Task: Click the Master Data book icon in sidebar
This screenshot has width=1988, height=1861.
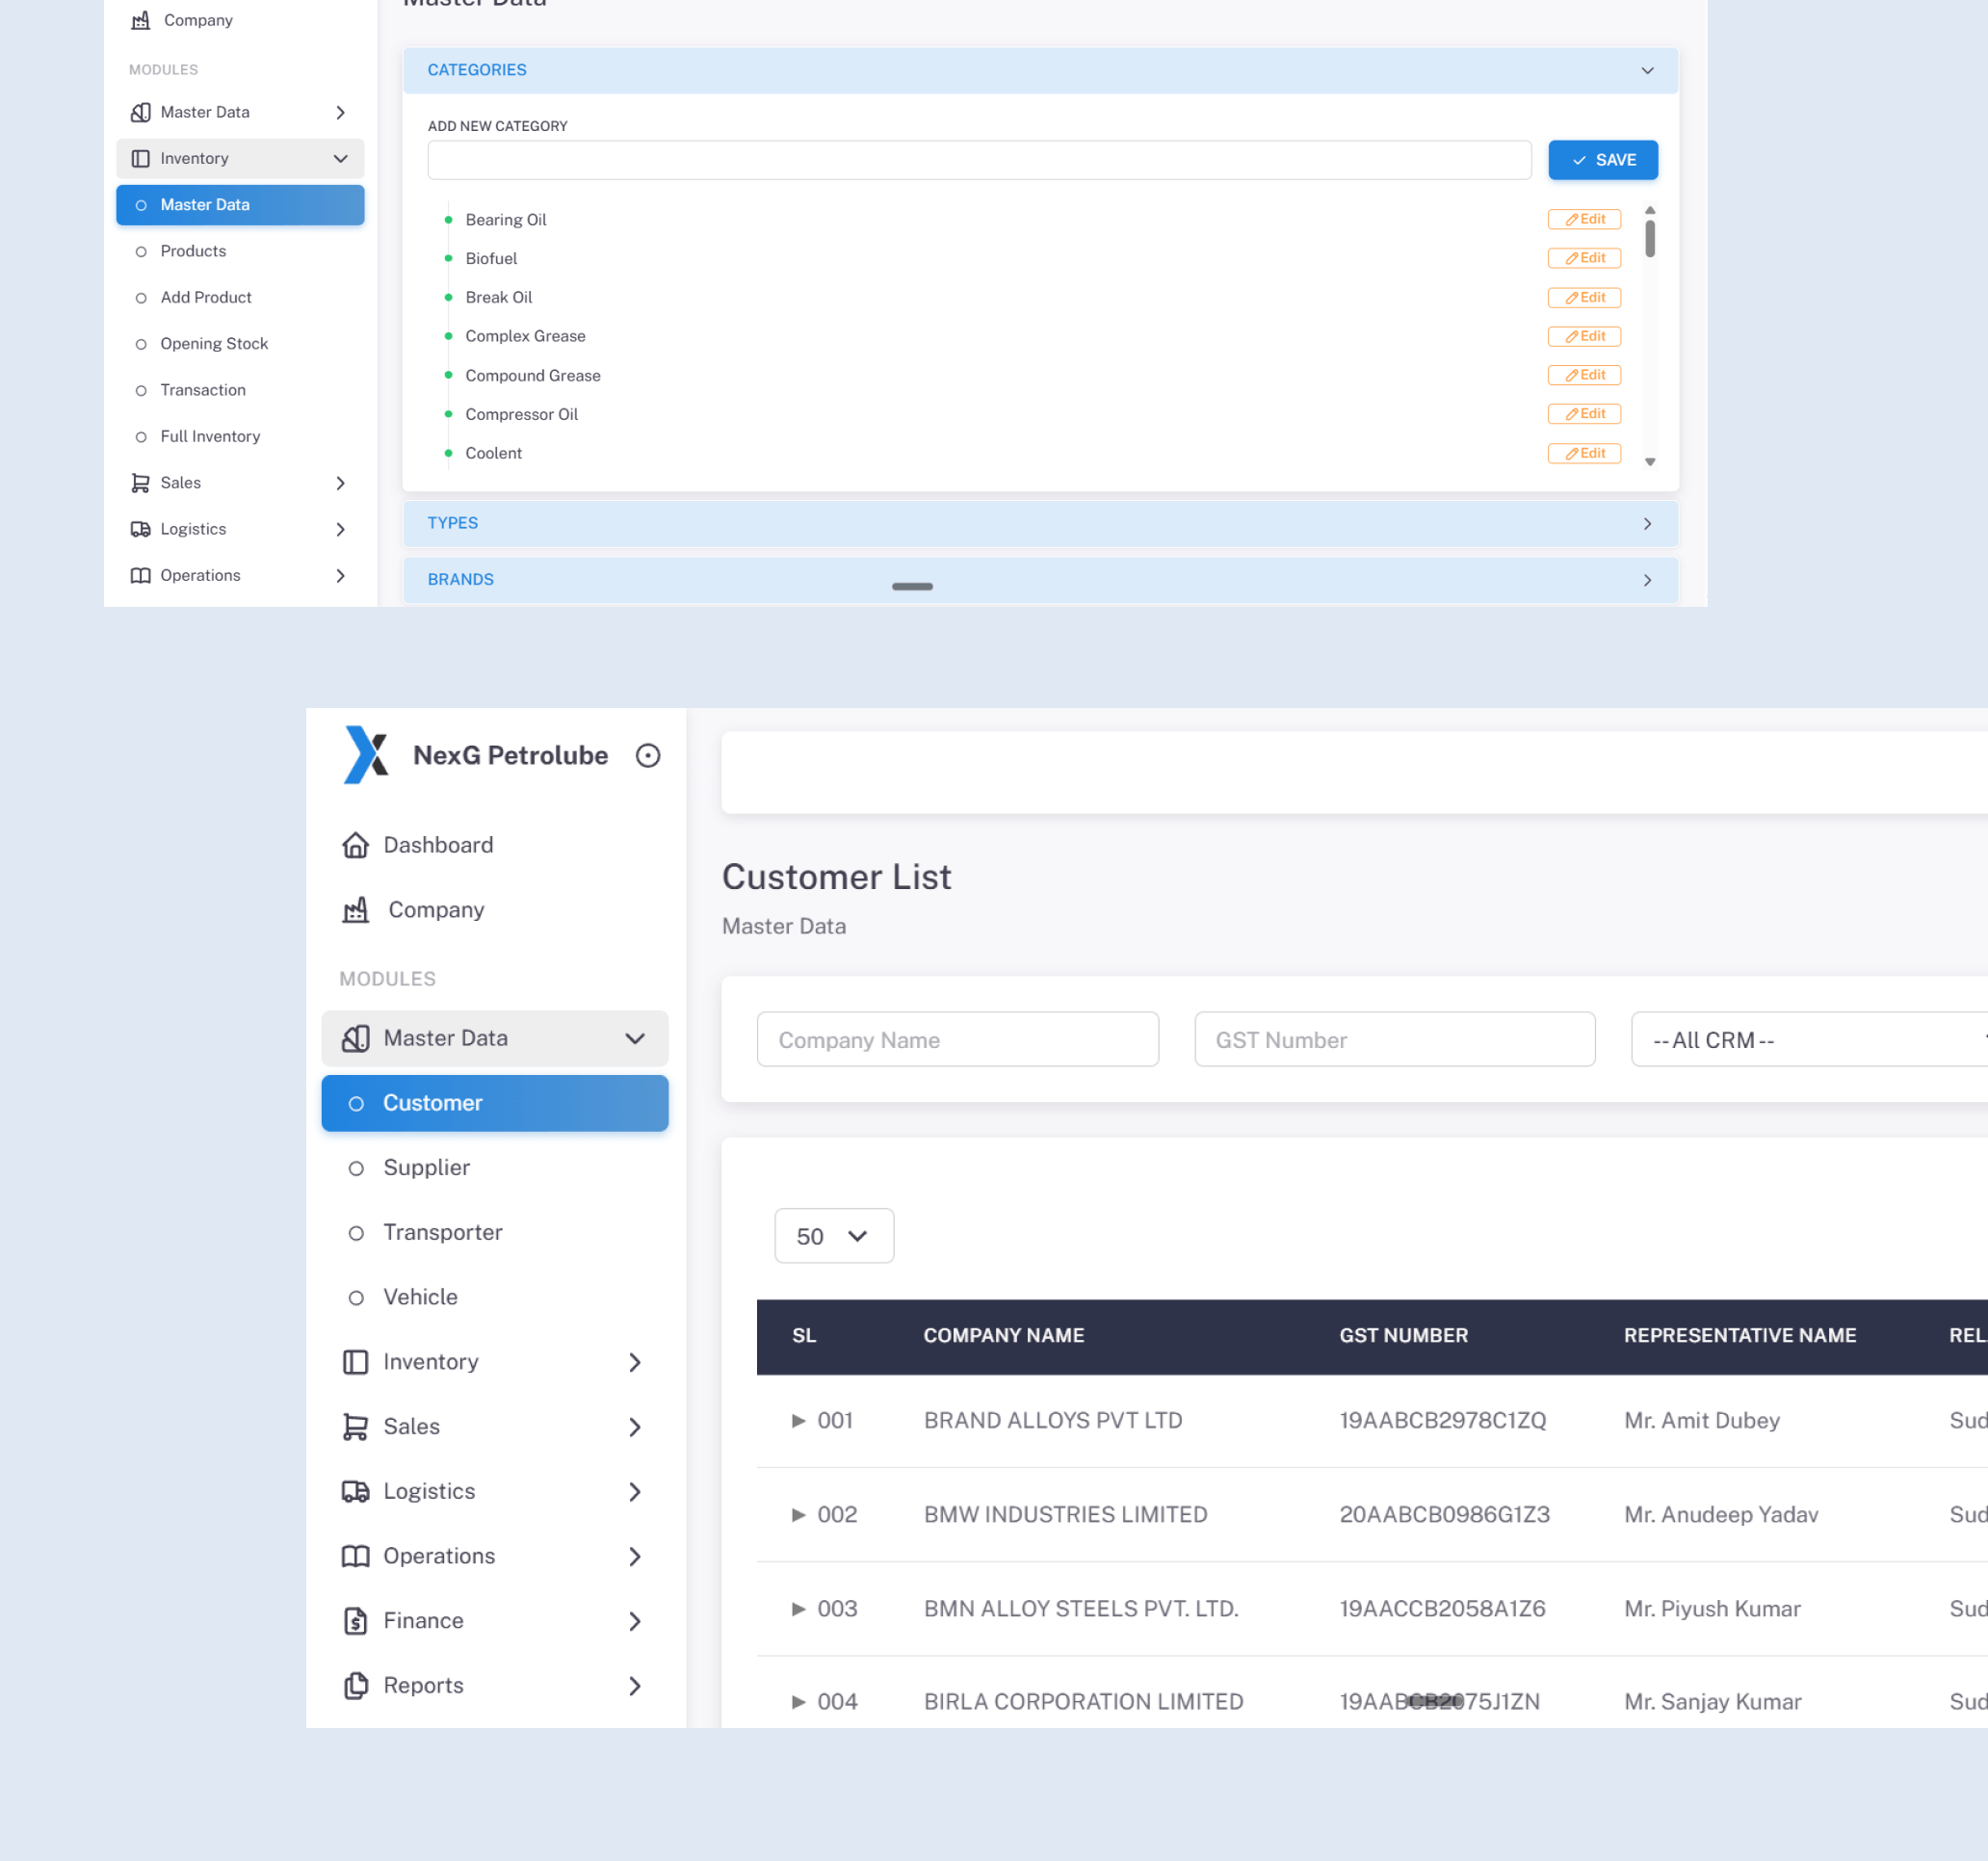Action: click(356, 1038)
